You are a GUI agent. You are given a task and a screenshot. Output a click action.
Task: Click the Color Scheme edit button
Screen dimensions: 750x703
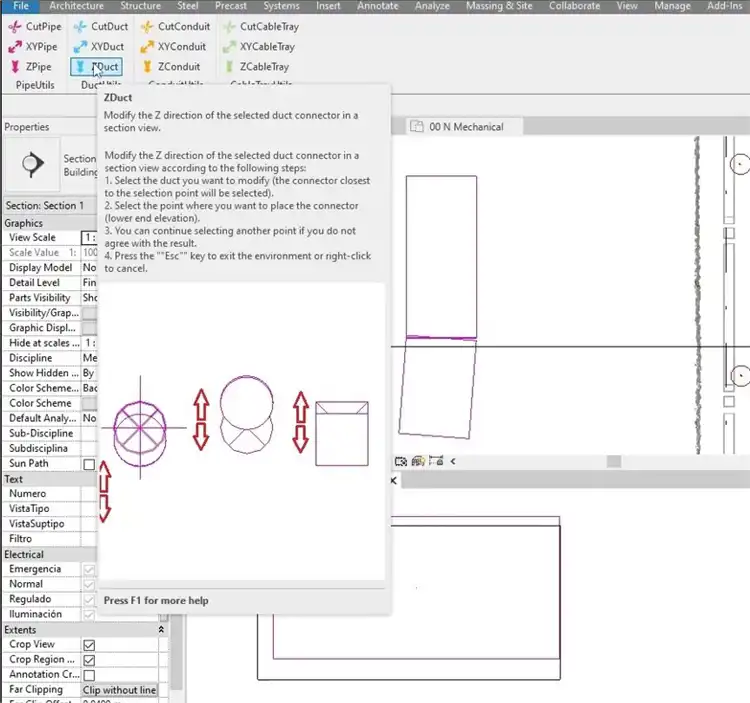[89, 404]
